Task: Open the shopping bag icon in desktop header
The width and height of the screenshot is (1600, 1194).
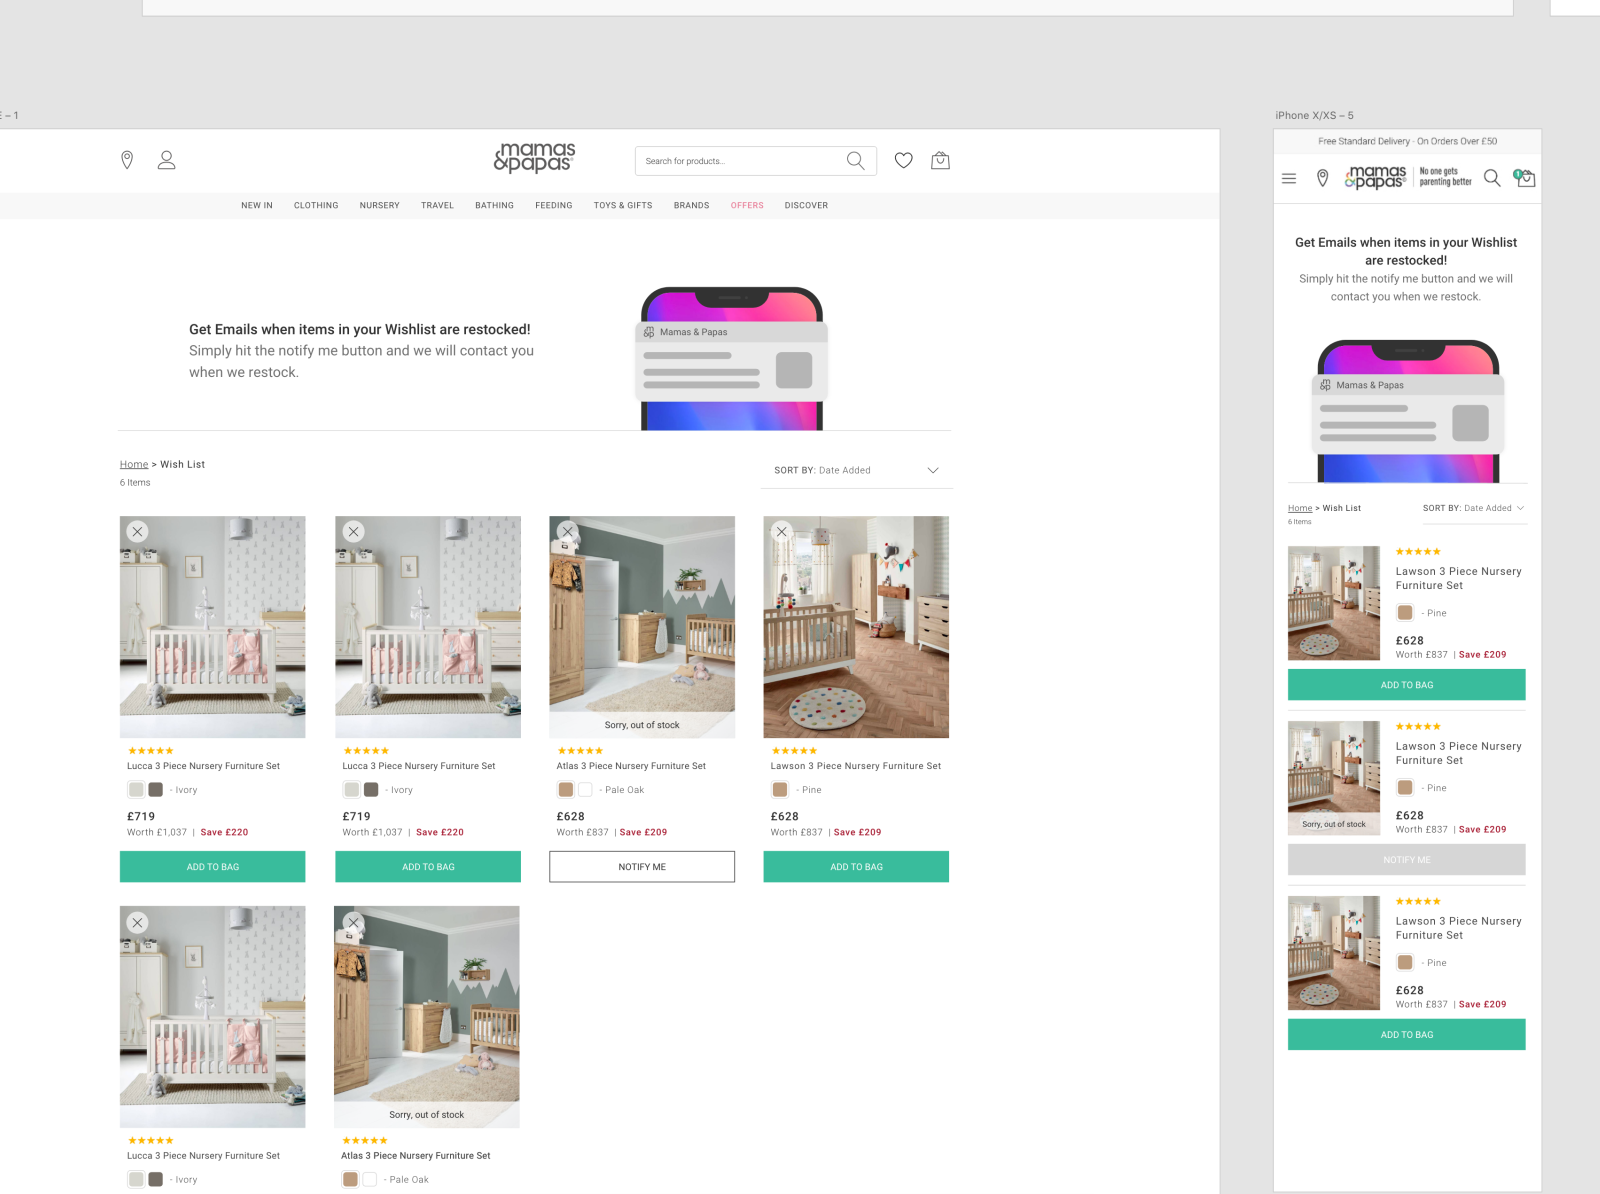Action: click(x=940, y=160)
